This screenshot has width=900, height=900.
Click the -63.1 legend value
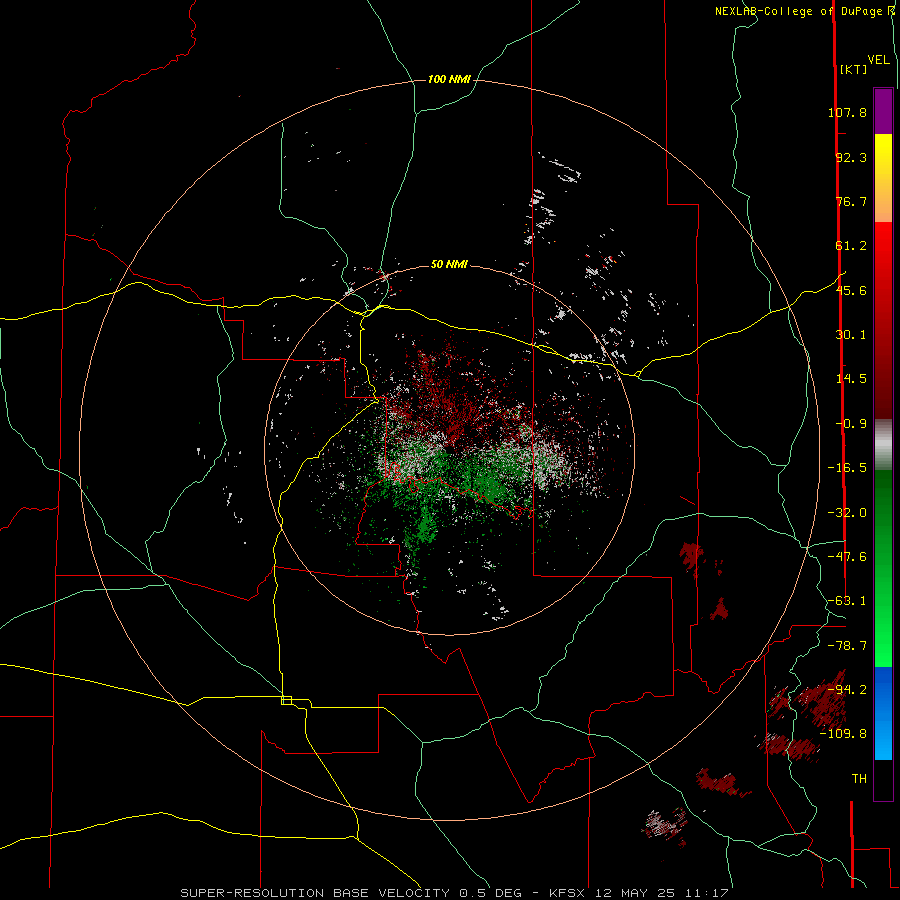point(847,601)
